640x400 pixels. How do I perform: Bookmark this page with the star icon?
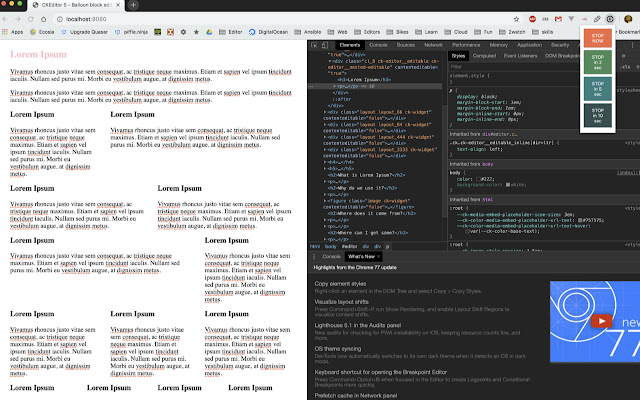[516, 19]
